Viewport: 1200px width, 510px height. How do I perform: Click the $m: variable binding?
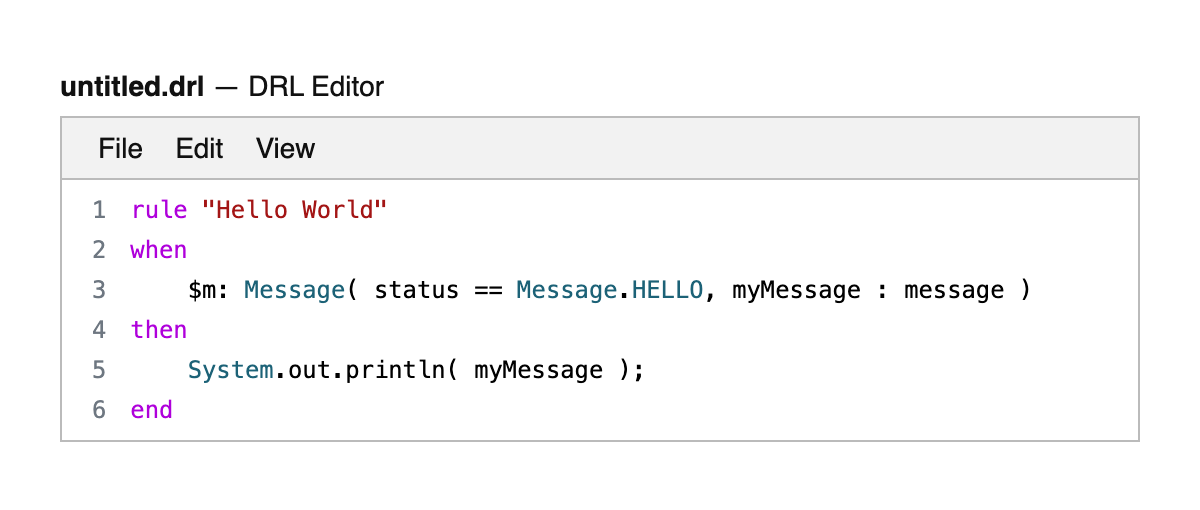209,290
